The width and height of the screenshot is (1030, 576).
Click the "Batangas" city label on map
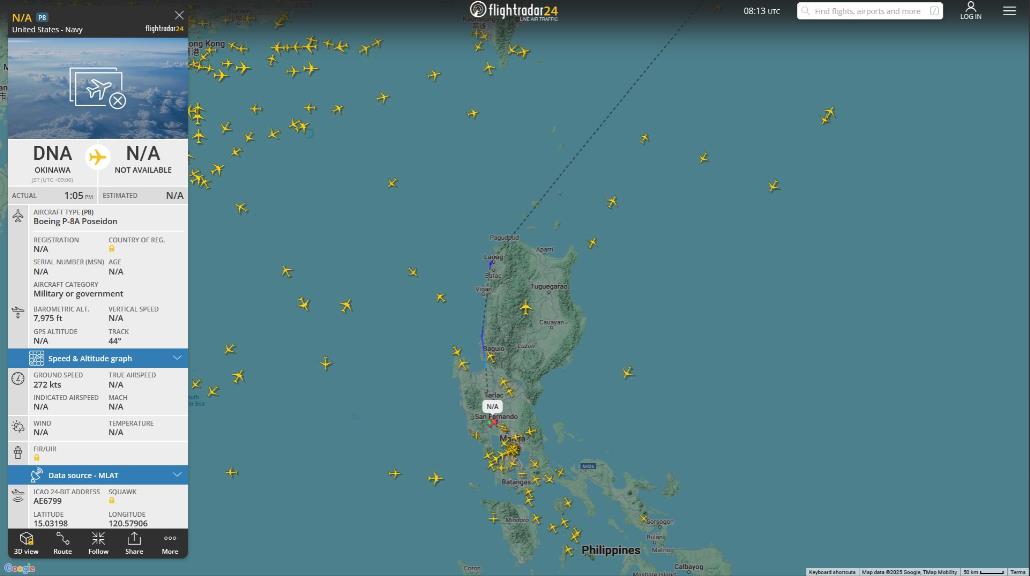[516, 482]
